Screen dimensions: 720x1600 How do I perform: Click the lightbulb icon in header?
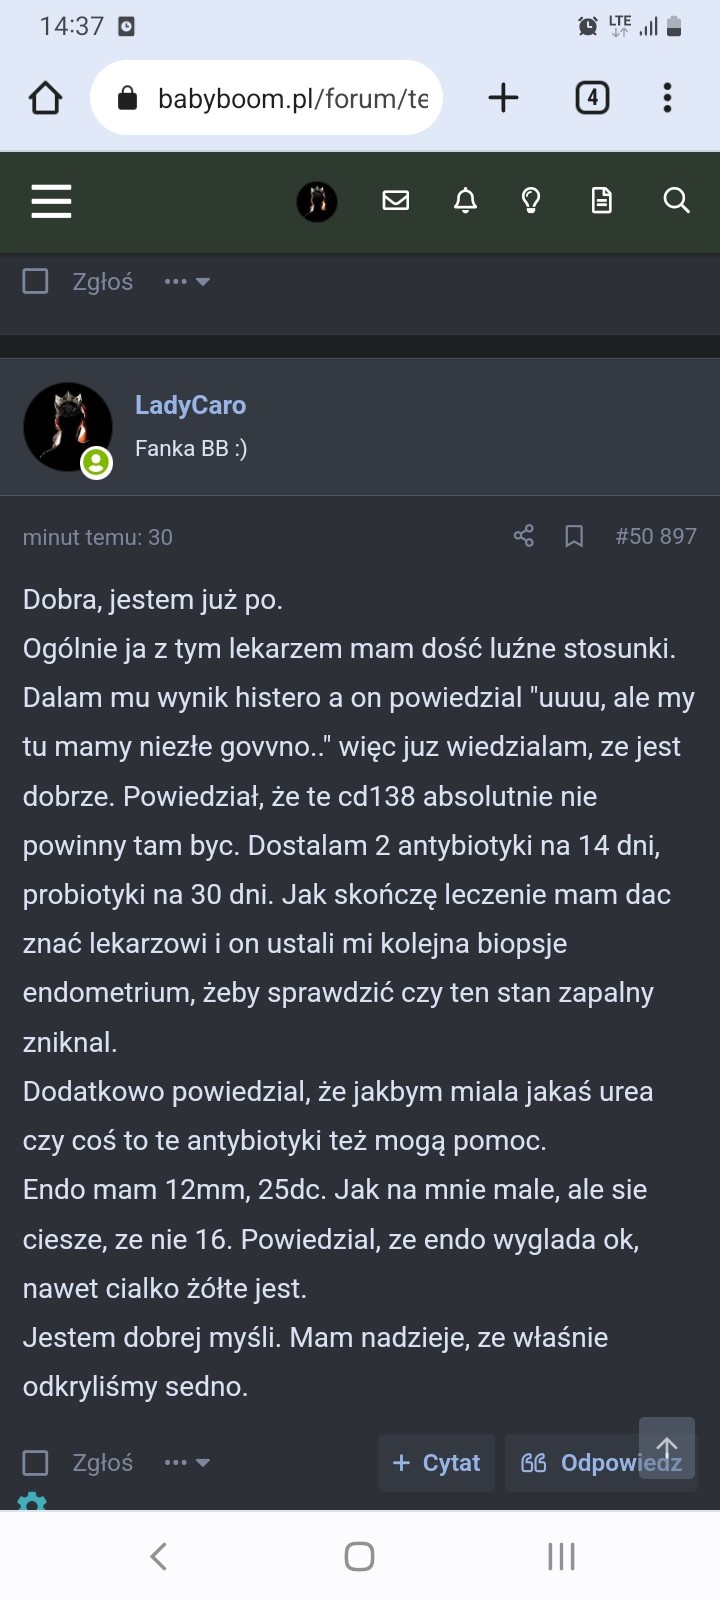(531, 201)
